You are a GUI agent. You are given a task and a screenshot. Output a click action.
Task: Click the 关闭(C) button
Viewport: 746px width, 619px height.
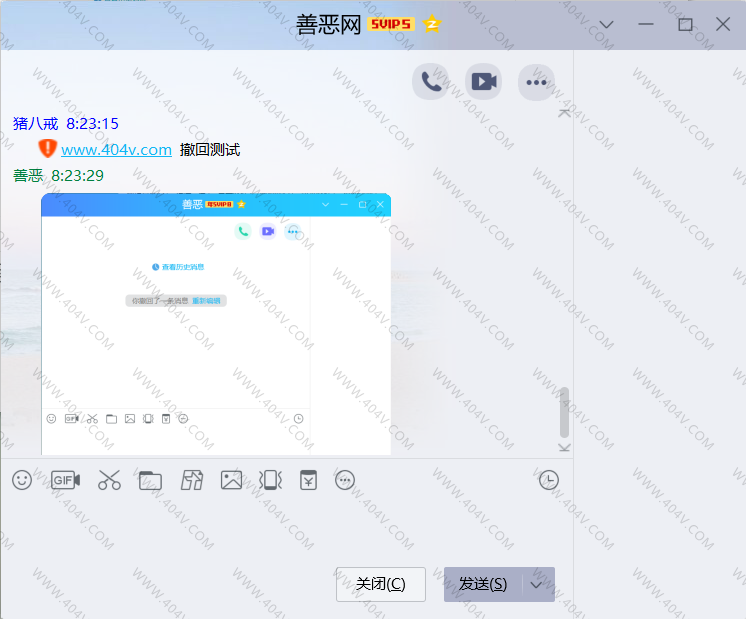pyautogui.click(x=381, y=584)
